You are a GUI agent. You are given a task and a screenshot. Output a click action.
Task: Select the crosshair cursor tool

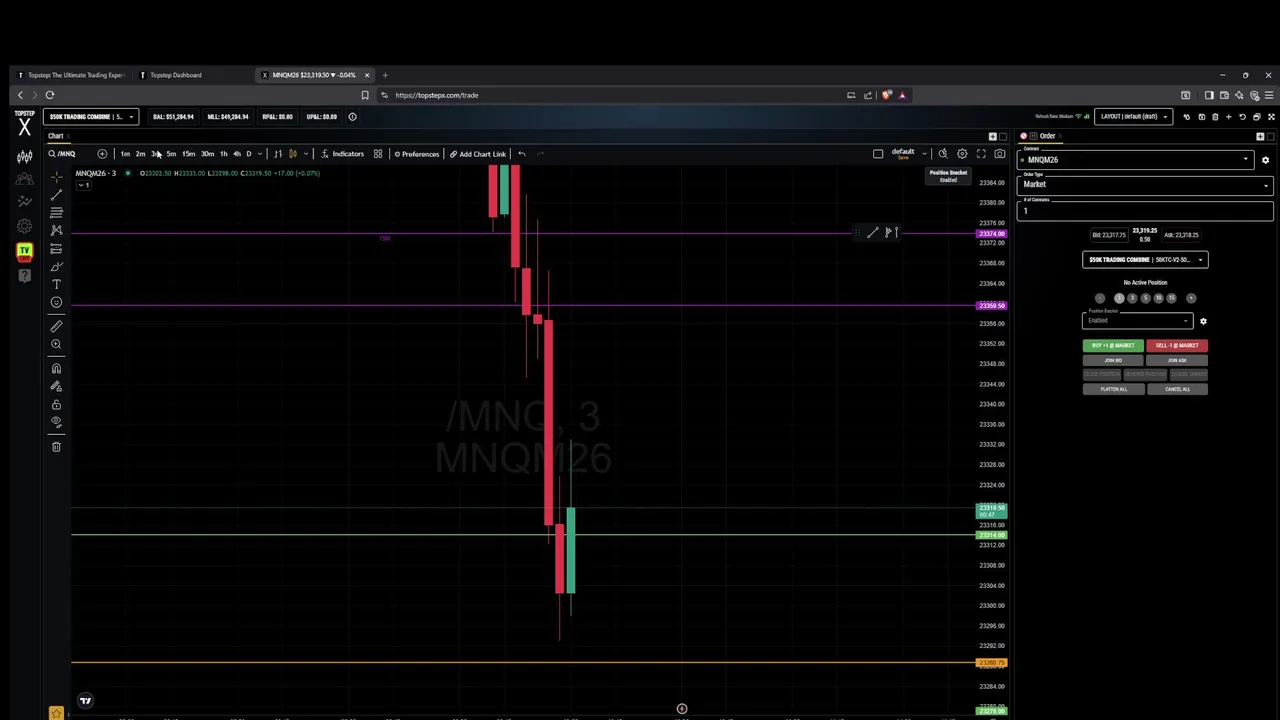point(56,177)
